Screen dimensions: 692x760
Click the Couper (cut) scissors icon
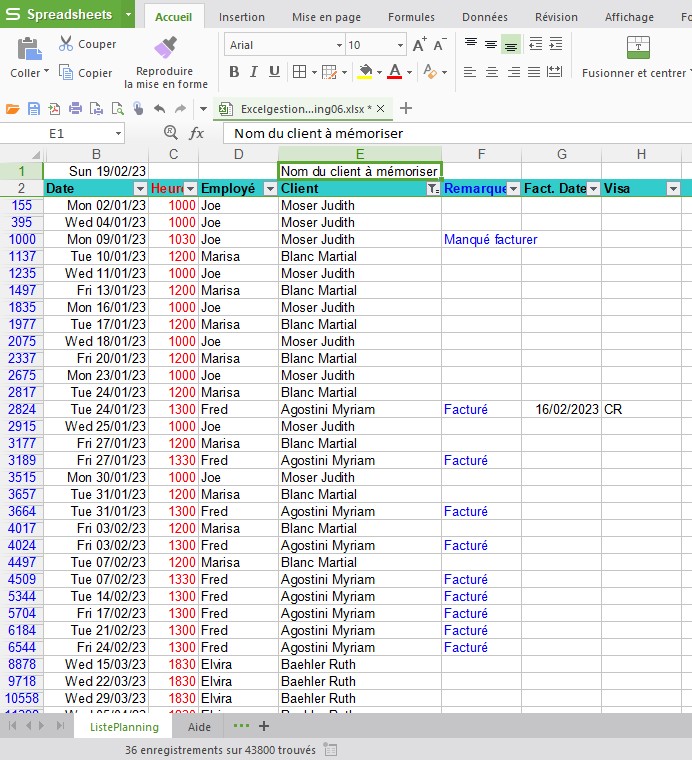pyautogui.click(x=66, y=44)
